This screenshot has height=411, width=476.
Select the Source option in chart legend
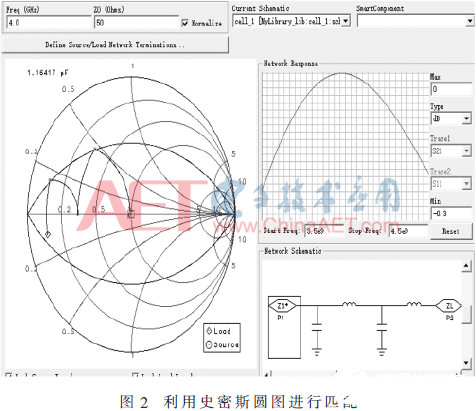[x=222, y=344]
